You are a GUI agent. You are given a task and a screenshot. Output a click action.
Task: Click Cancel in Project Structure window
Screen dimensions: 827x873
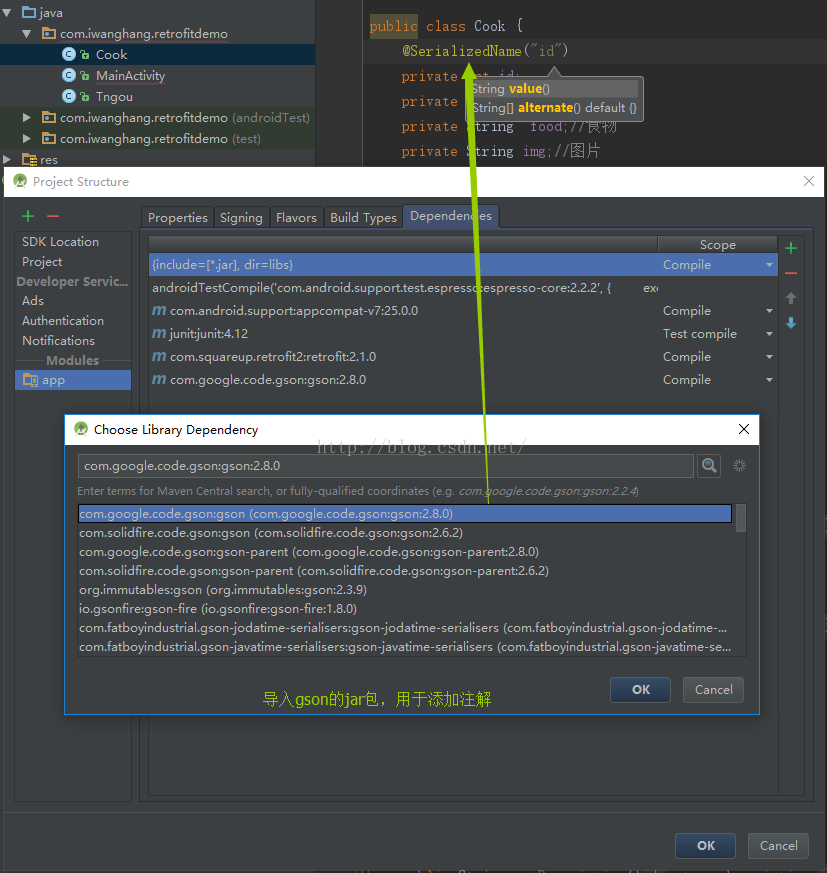click(779, 846)
